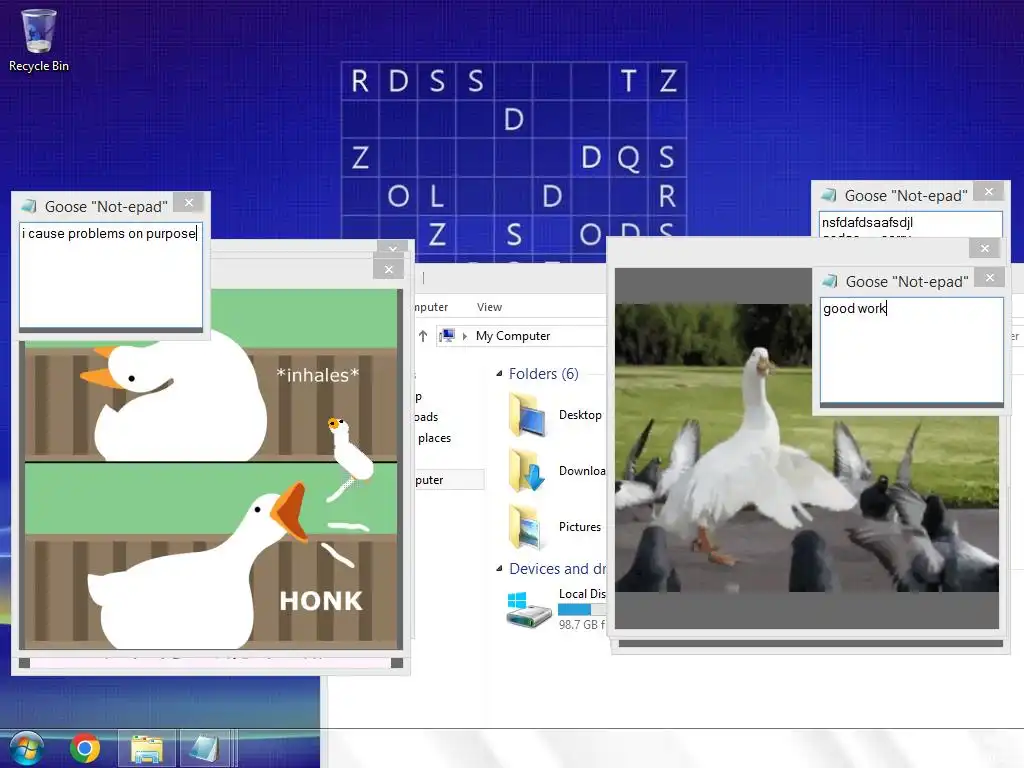
Task: Click the breadcrumb chevron before My Computer
Action: tap(465, 336)
